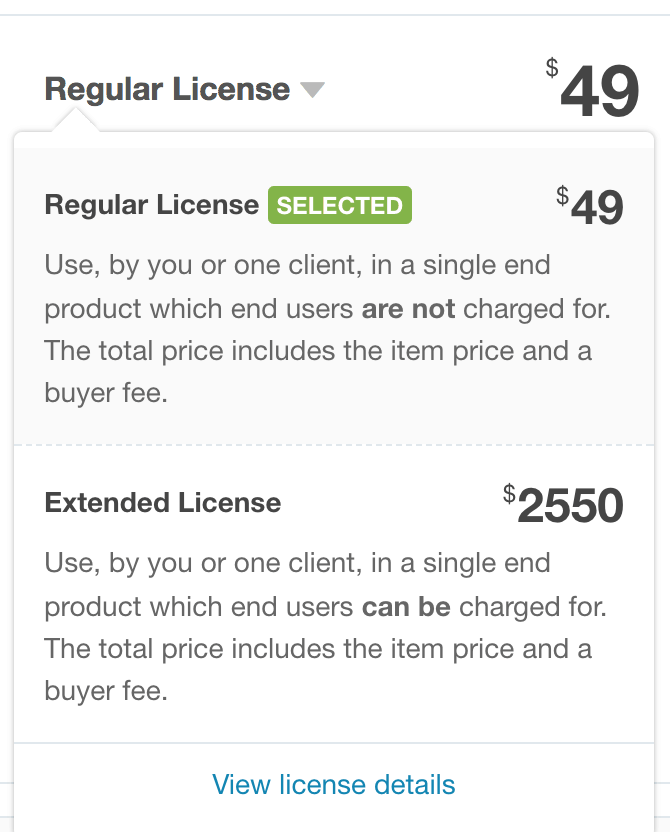This screenshot has height=832, width=670.
Task: Select the Regular License option title
Action: pos(151,205)
